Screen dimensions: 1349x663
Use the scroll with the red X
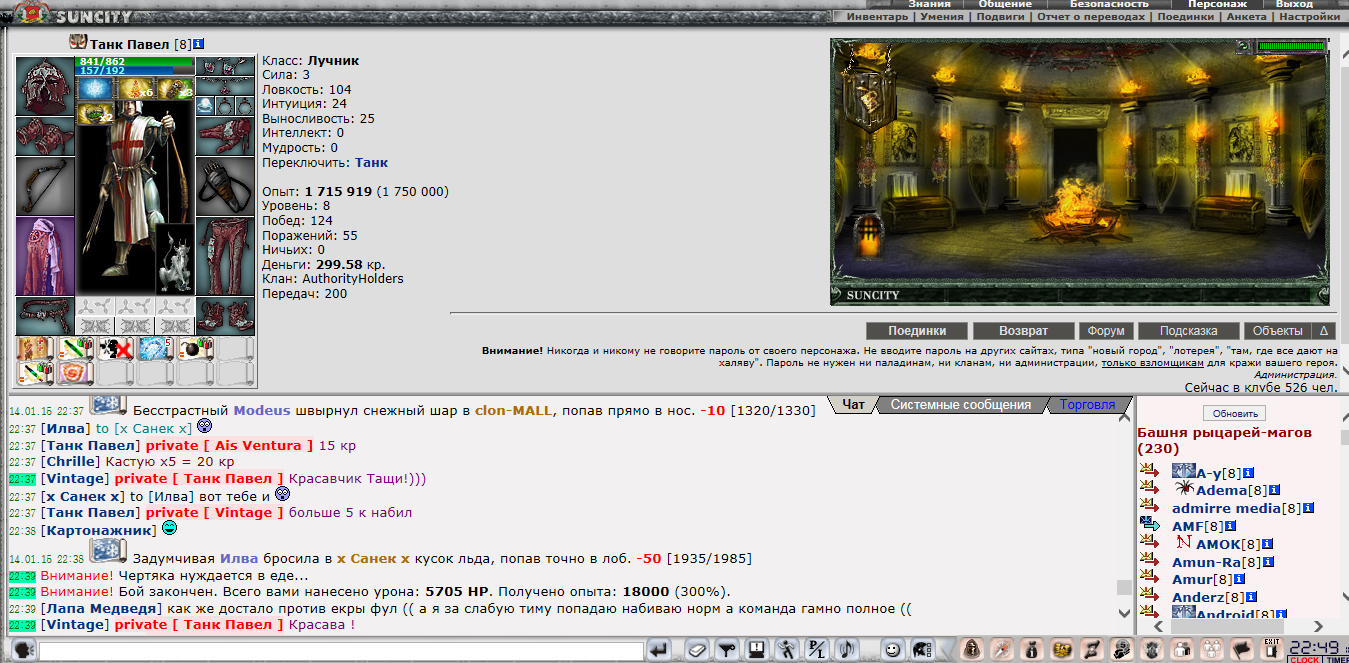point(116,349)
